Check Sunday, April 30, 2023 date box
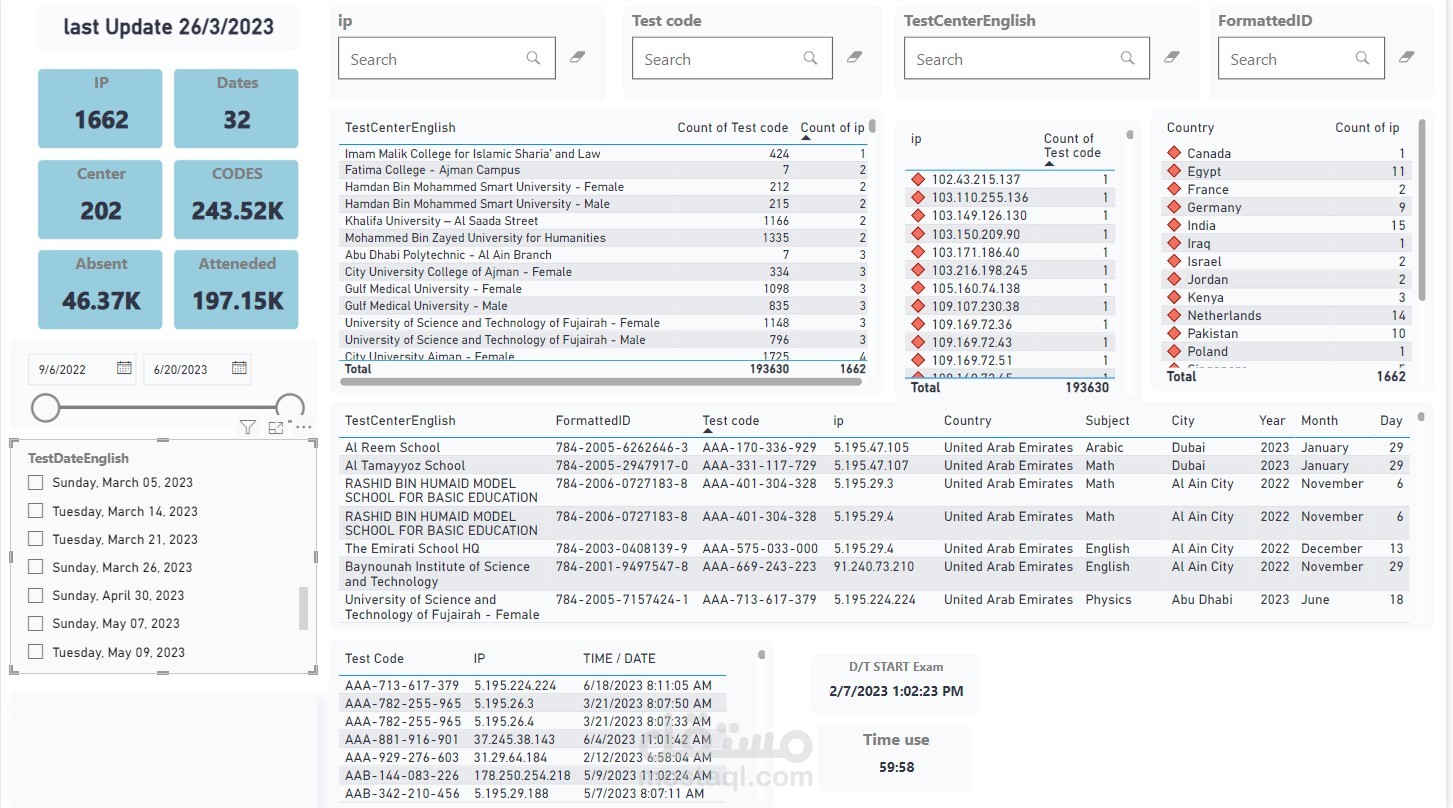The image size is (1453, 808). [36, 595]
